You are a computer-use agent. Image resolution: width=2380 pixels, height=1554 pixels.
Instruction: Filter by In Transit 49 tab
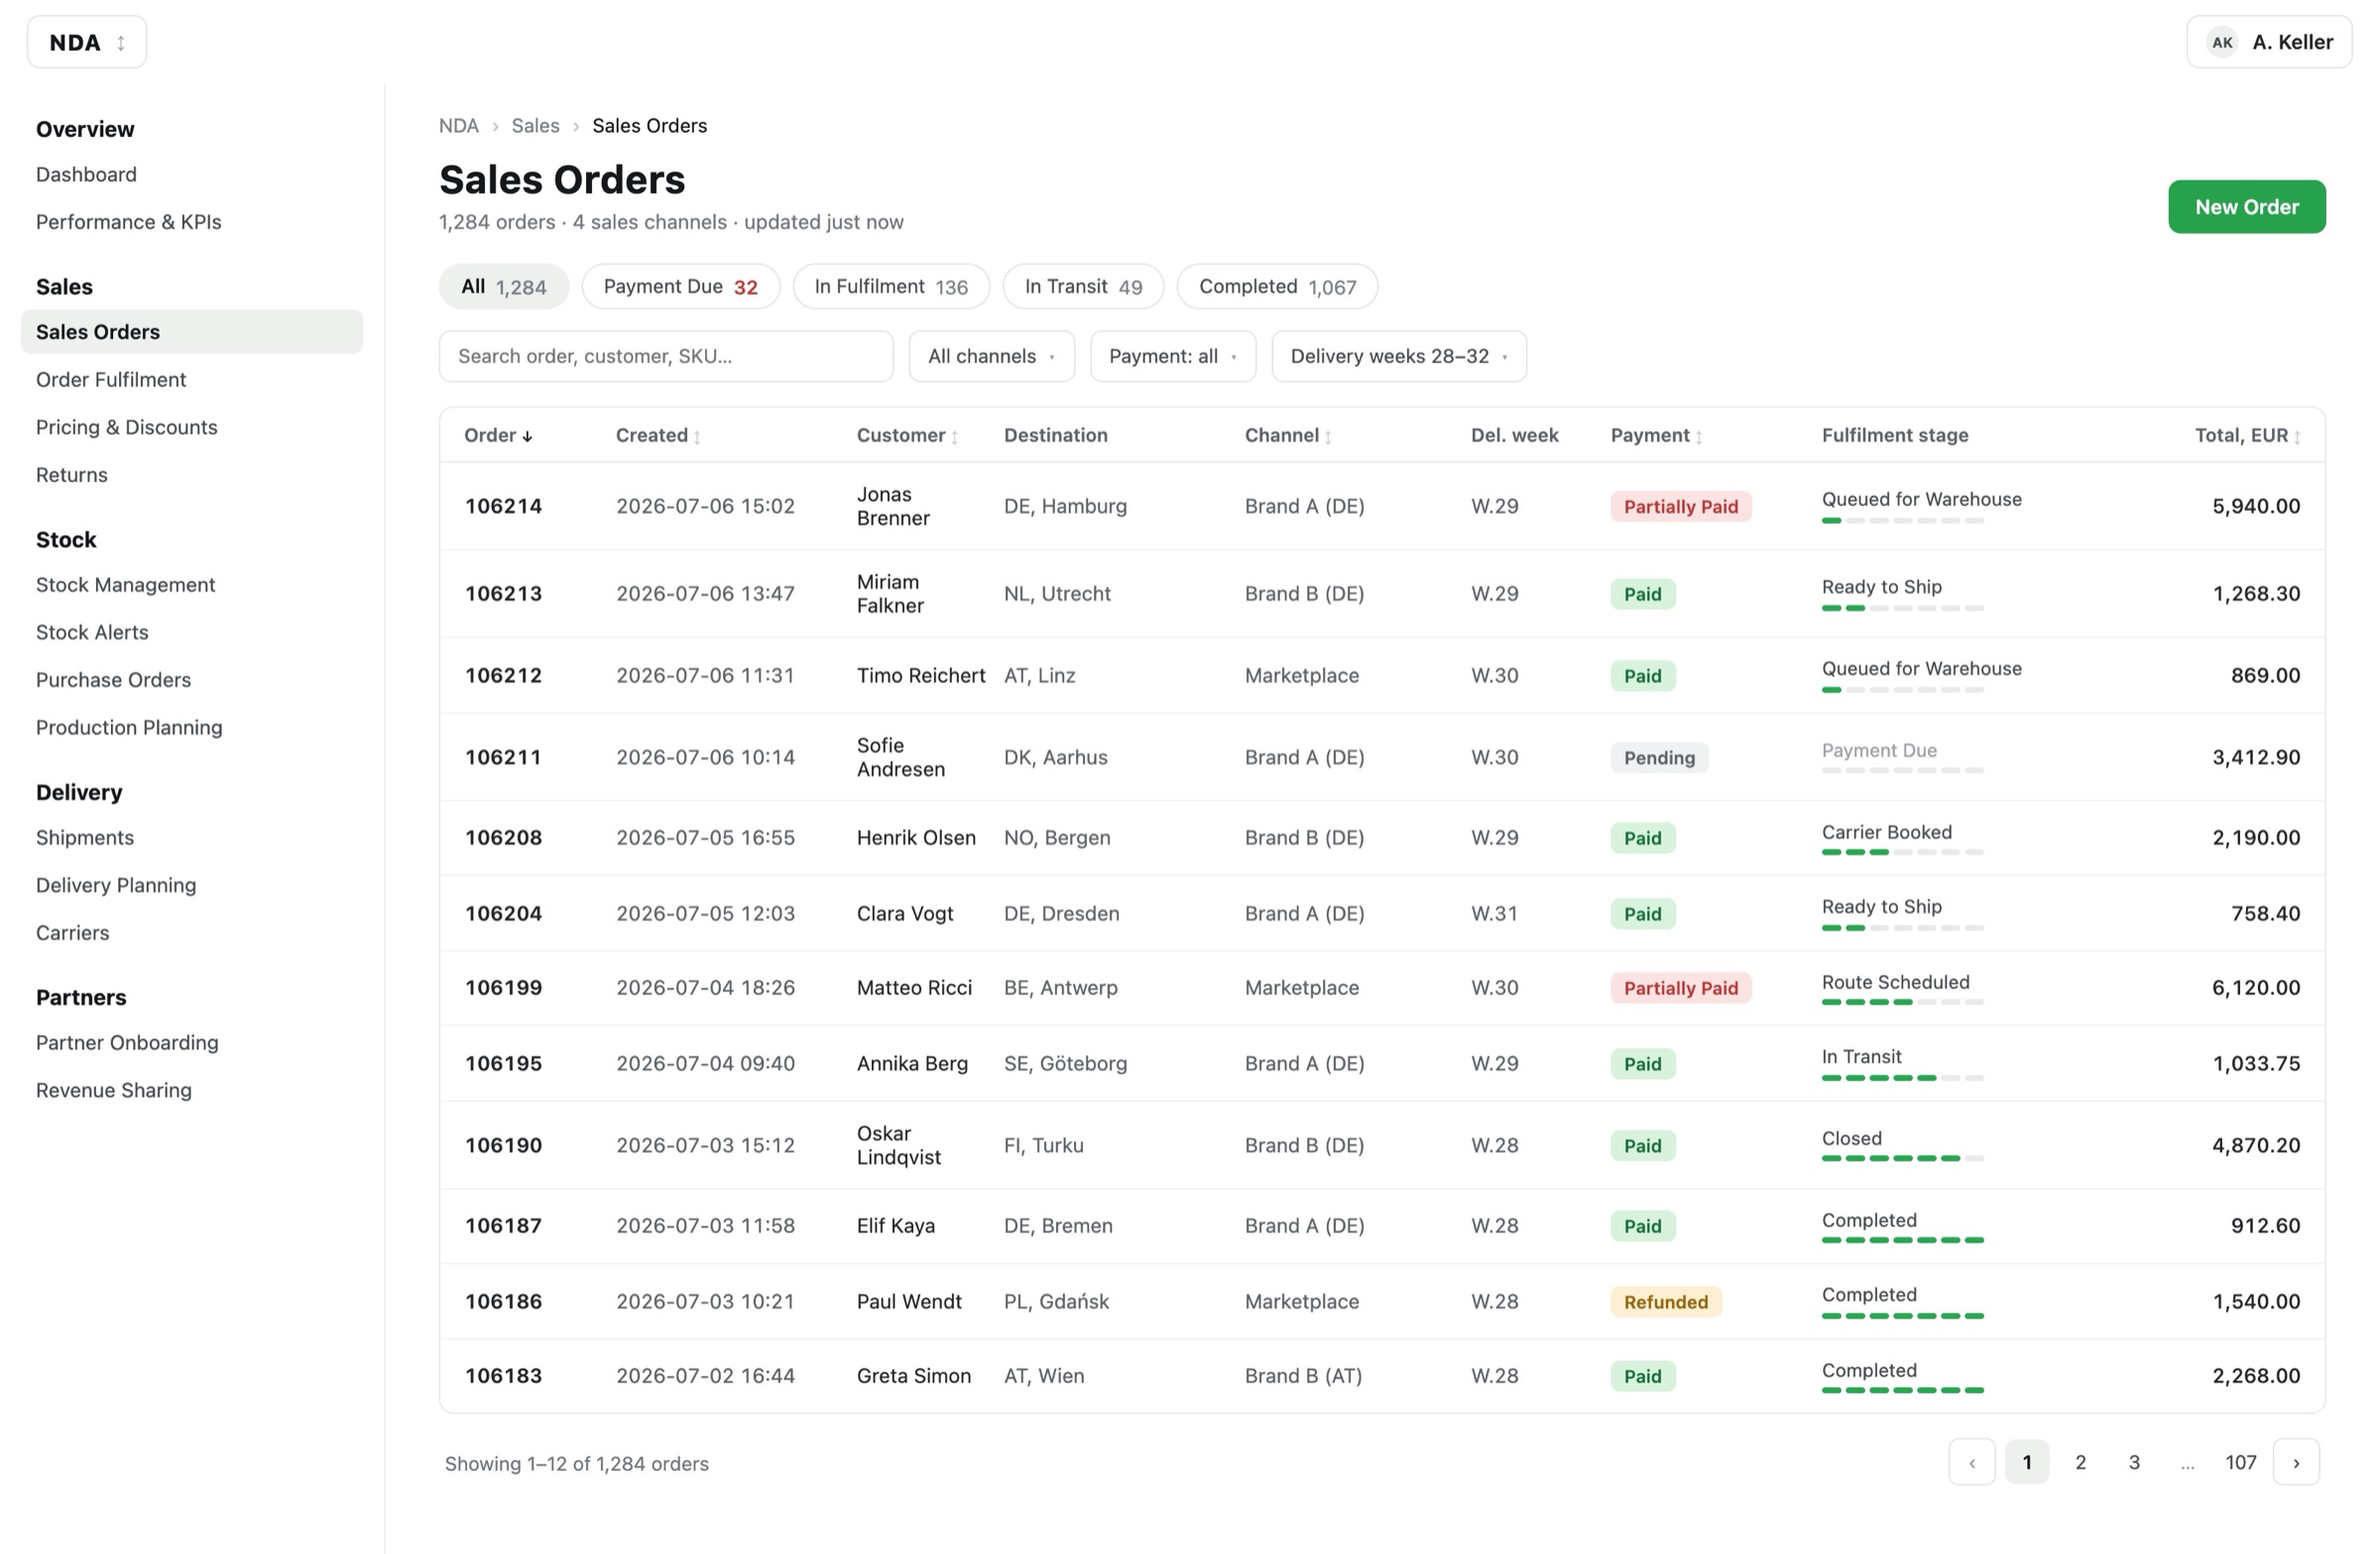coord(1083,287)
